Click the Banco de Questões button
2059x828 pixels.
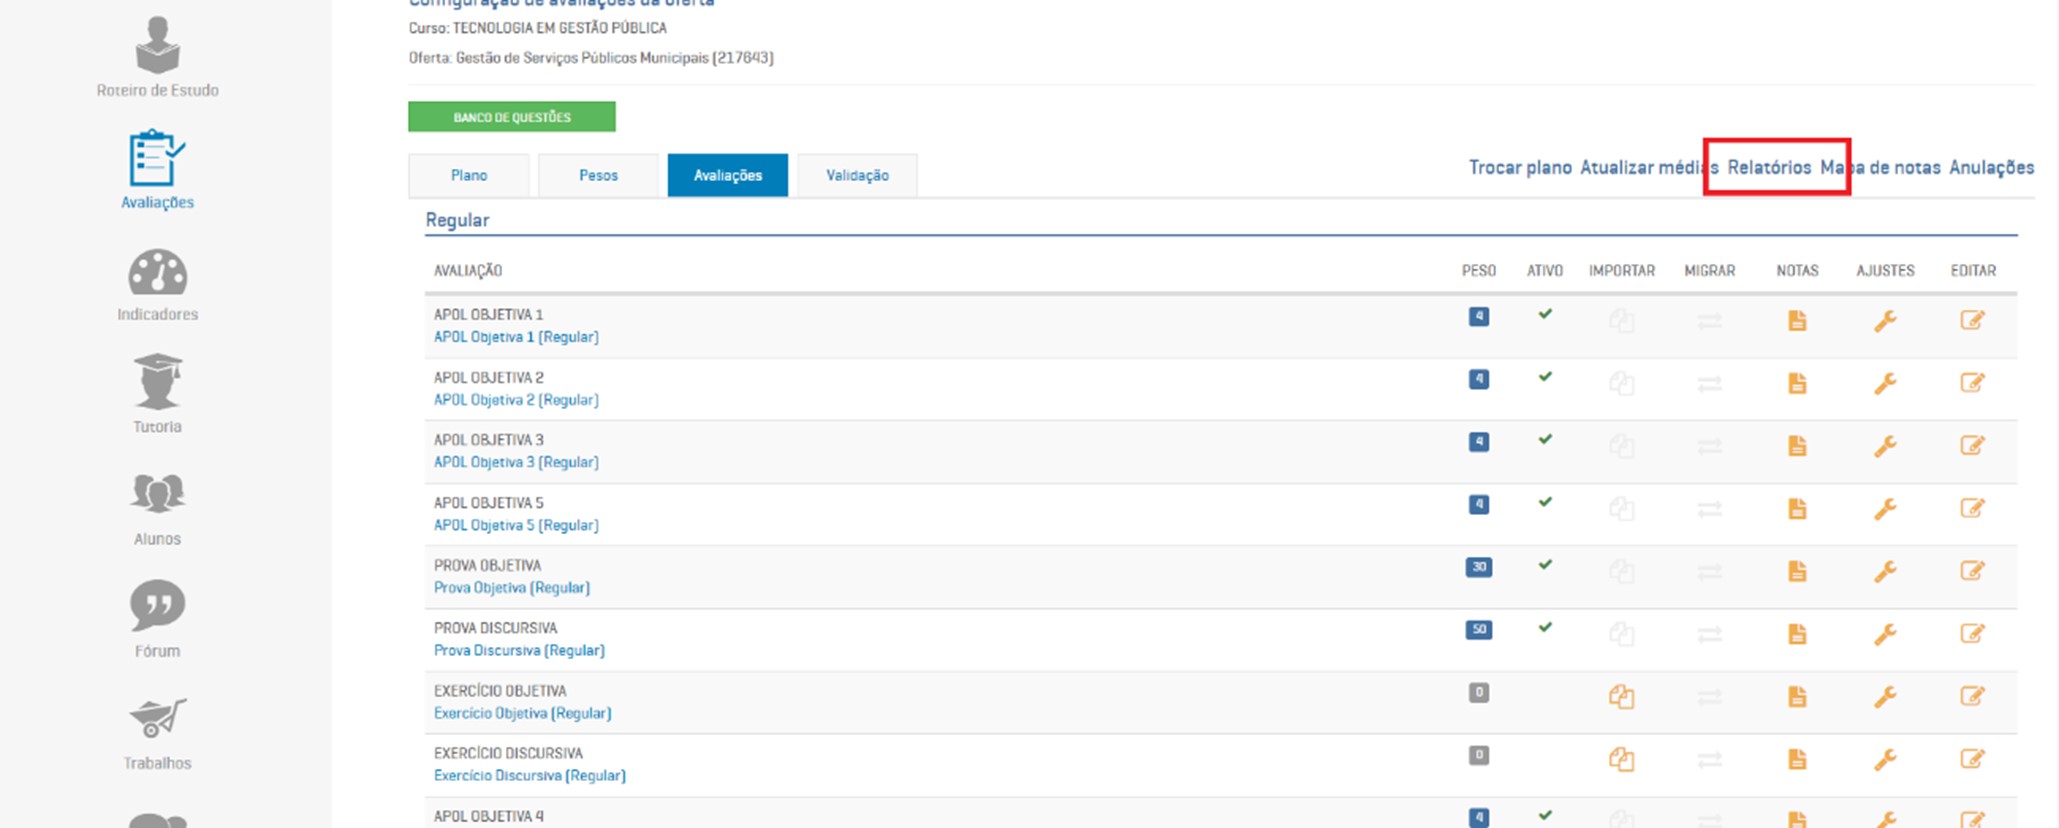click(511, 117)
